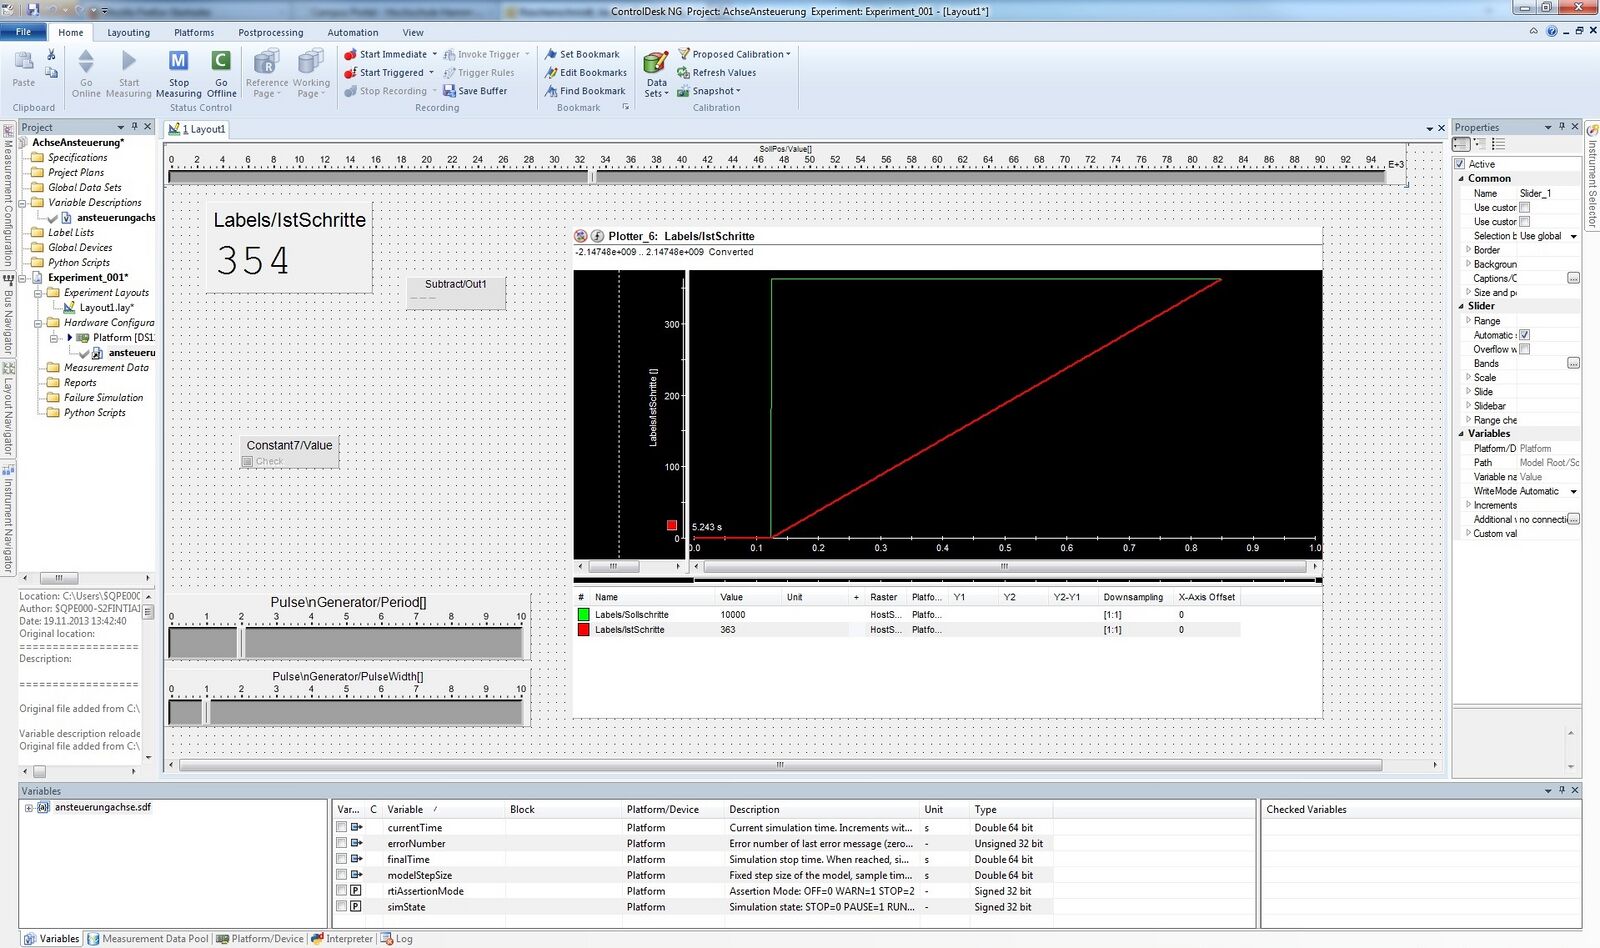Expand the ansteuerungachse.sdf tree node
Viewport: 1600px width, 948px height.
click(x=28, y=808)
